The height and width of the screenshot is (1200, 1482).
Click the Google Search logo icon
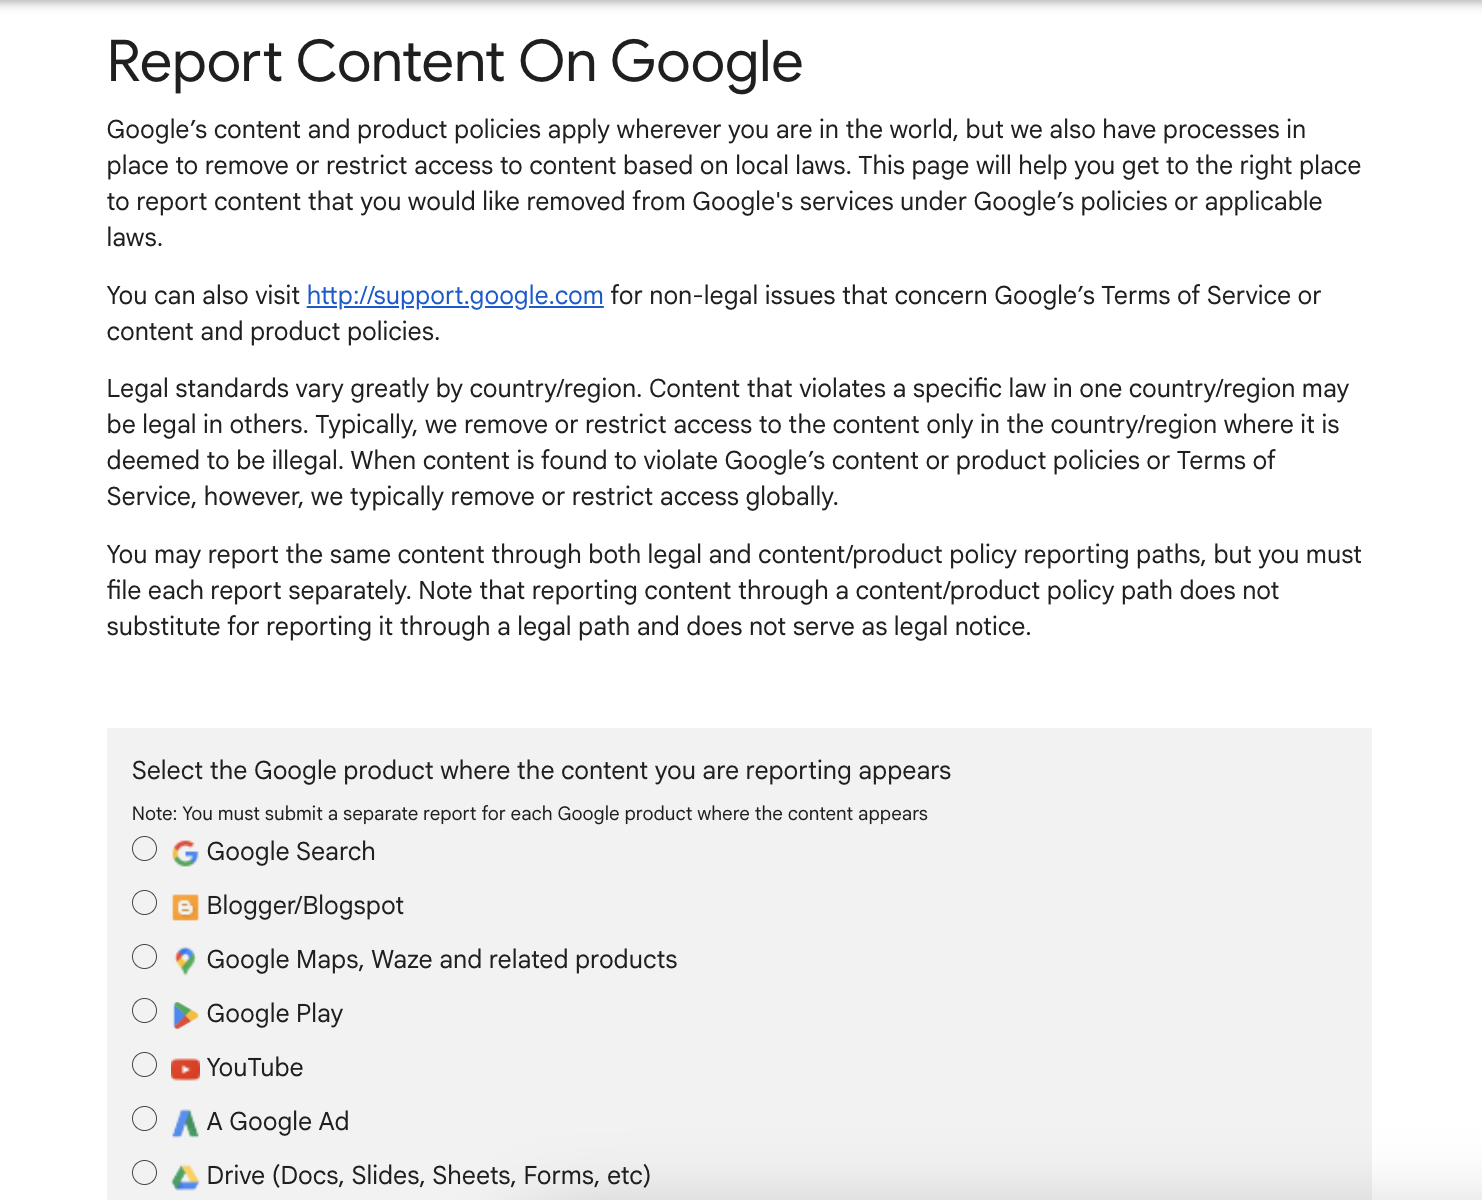(x=185, y=853)
